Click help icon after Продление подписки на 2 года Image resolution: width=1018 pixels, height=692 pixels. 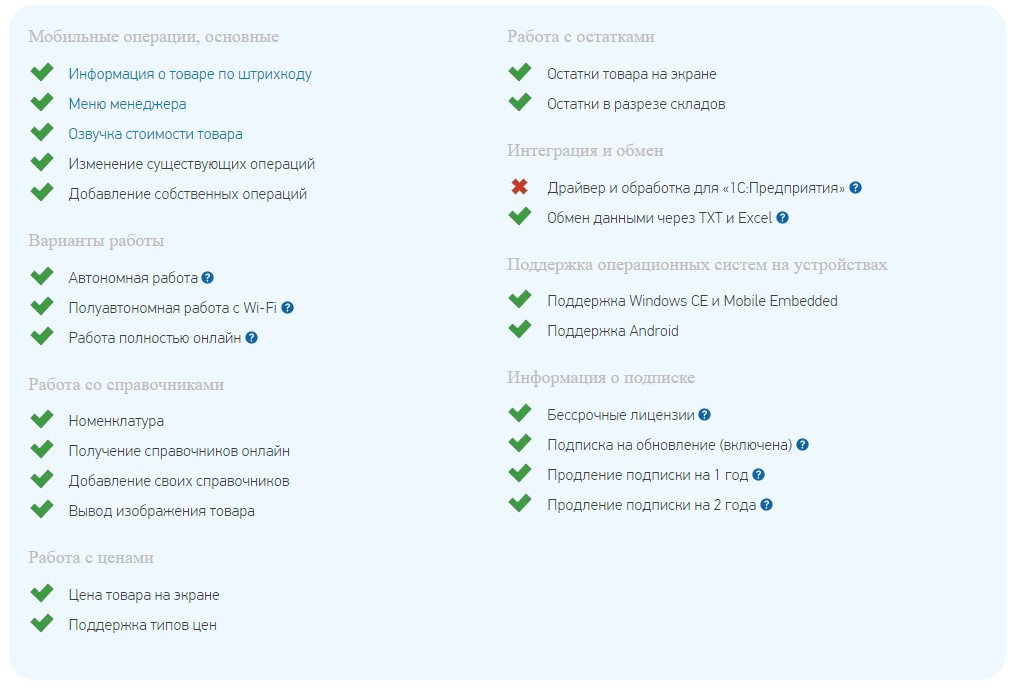(767, 504)
